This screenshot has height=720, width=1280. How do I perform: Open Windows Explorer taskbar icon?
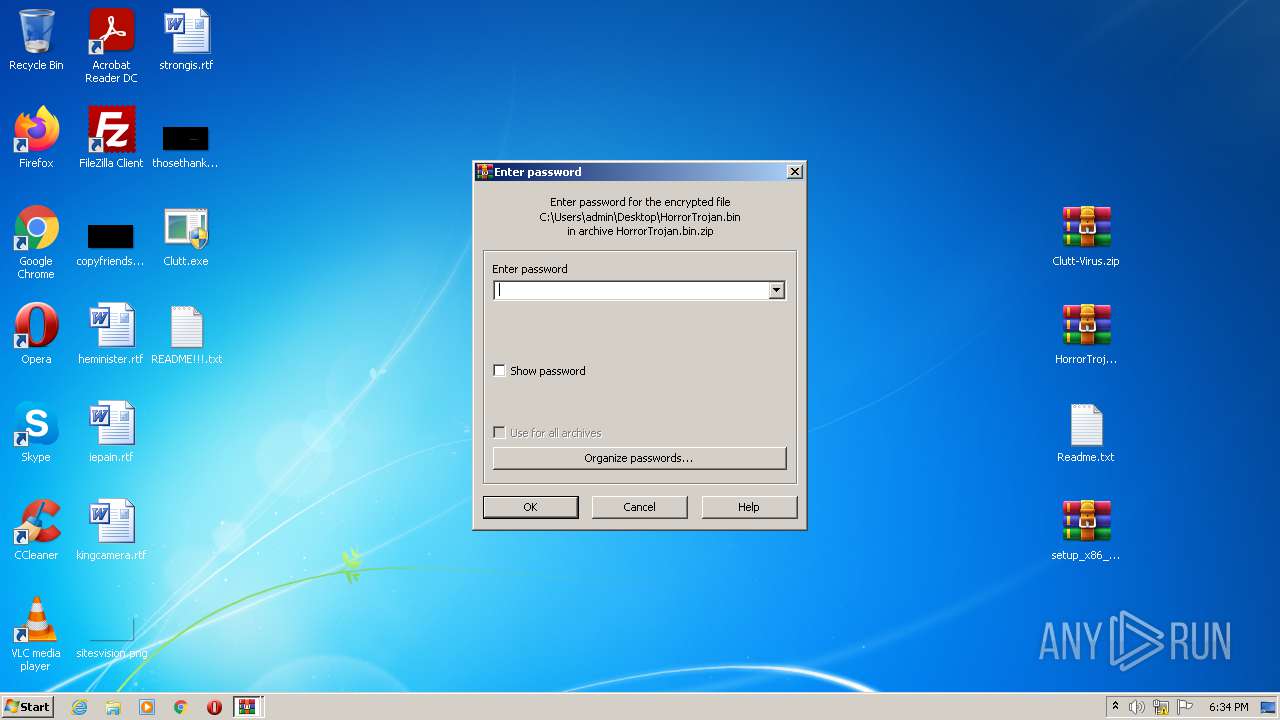113,707
